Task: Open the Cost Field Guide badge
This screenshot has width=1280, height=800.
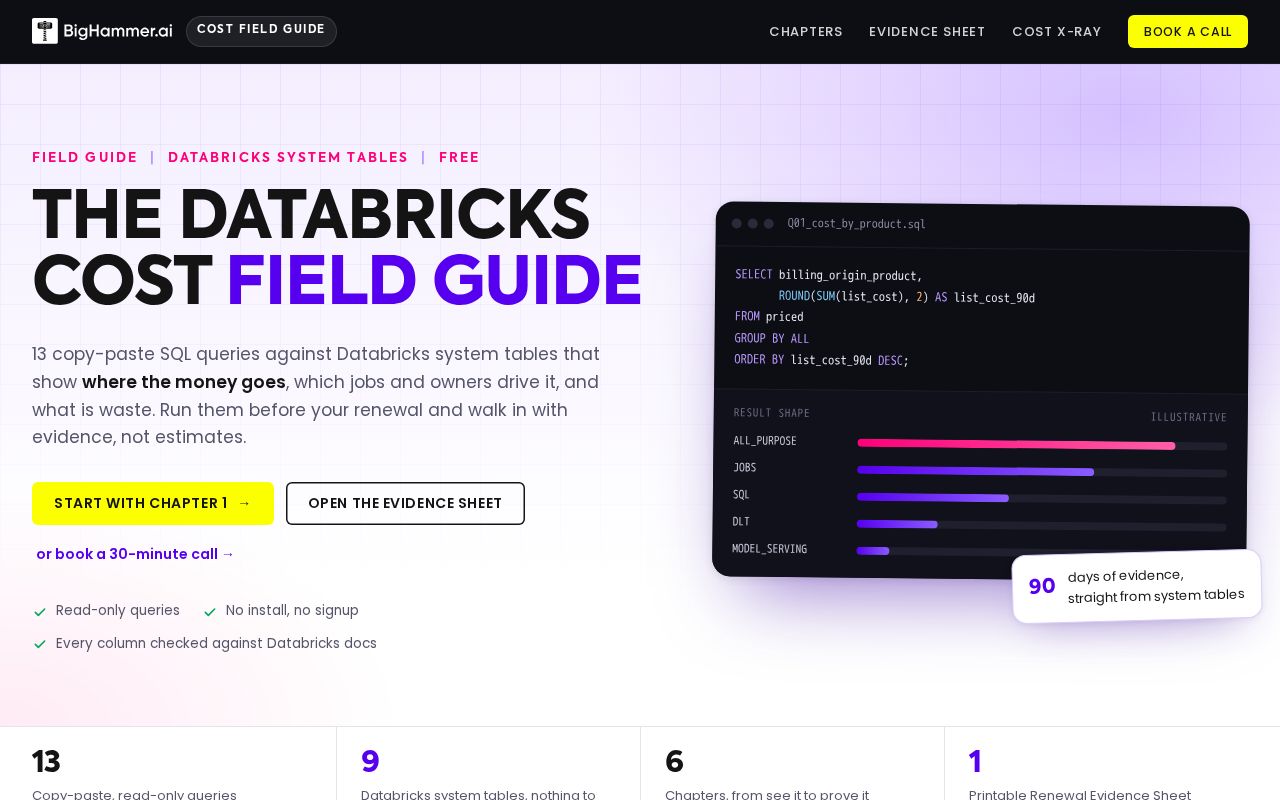Action: pyautogui.click(x=261, y=31)
